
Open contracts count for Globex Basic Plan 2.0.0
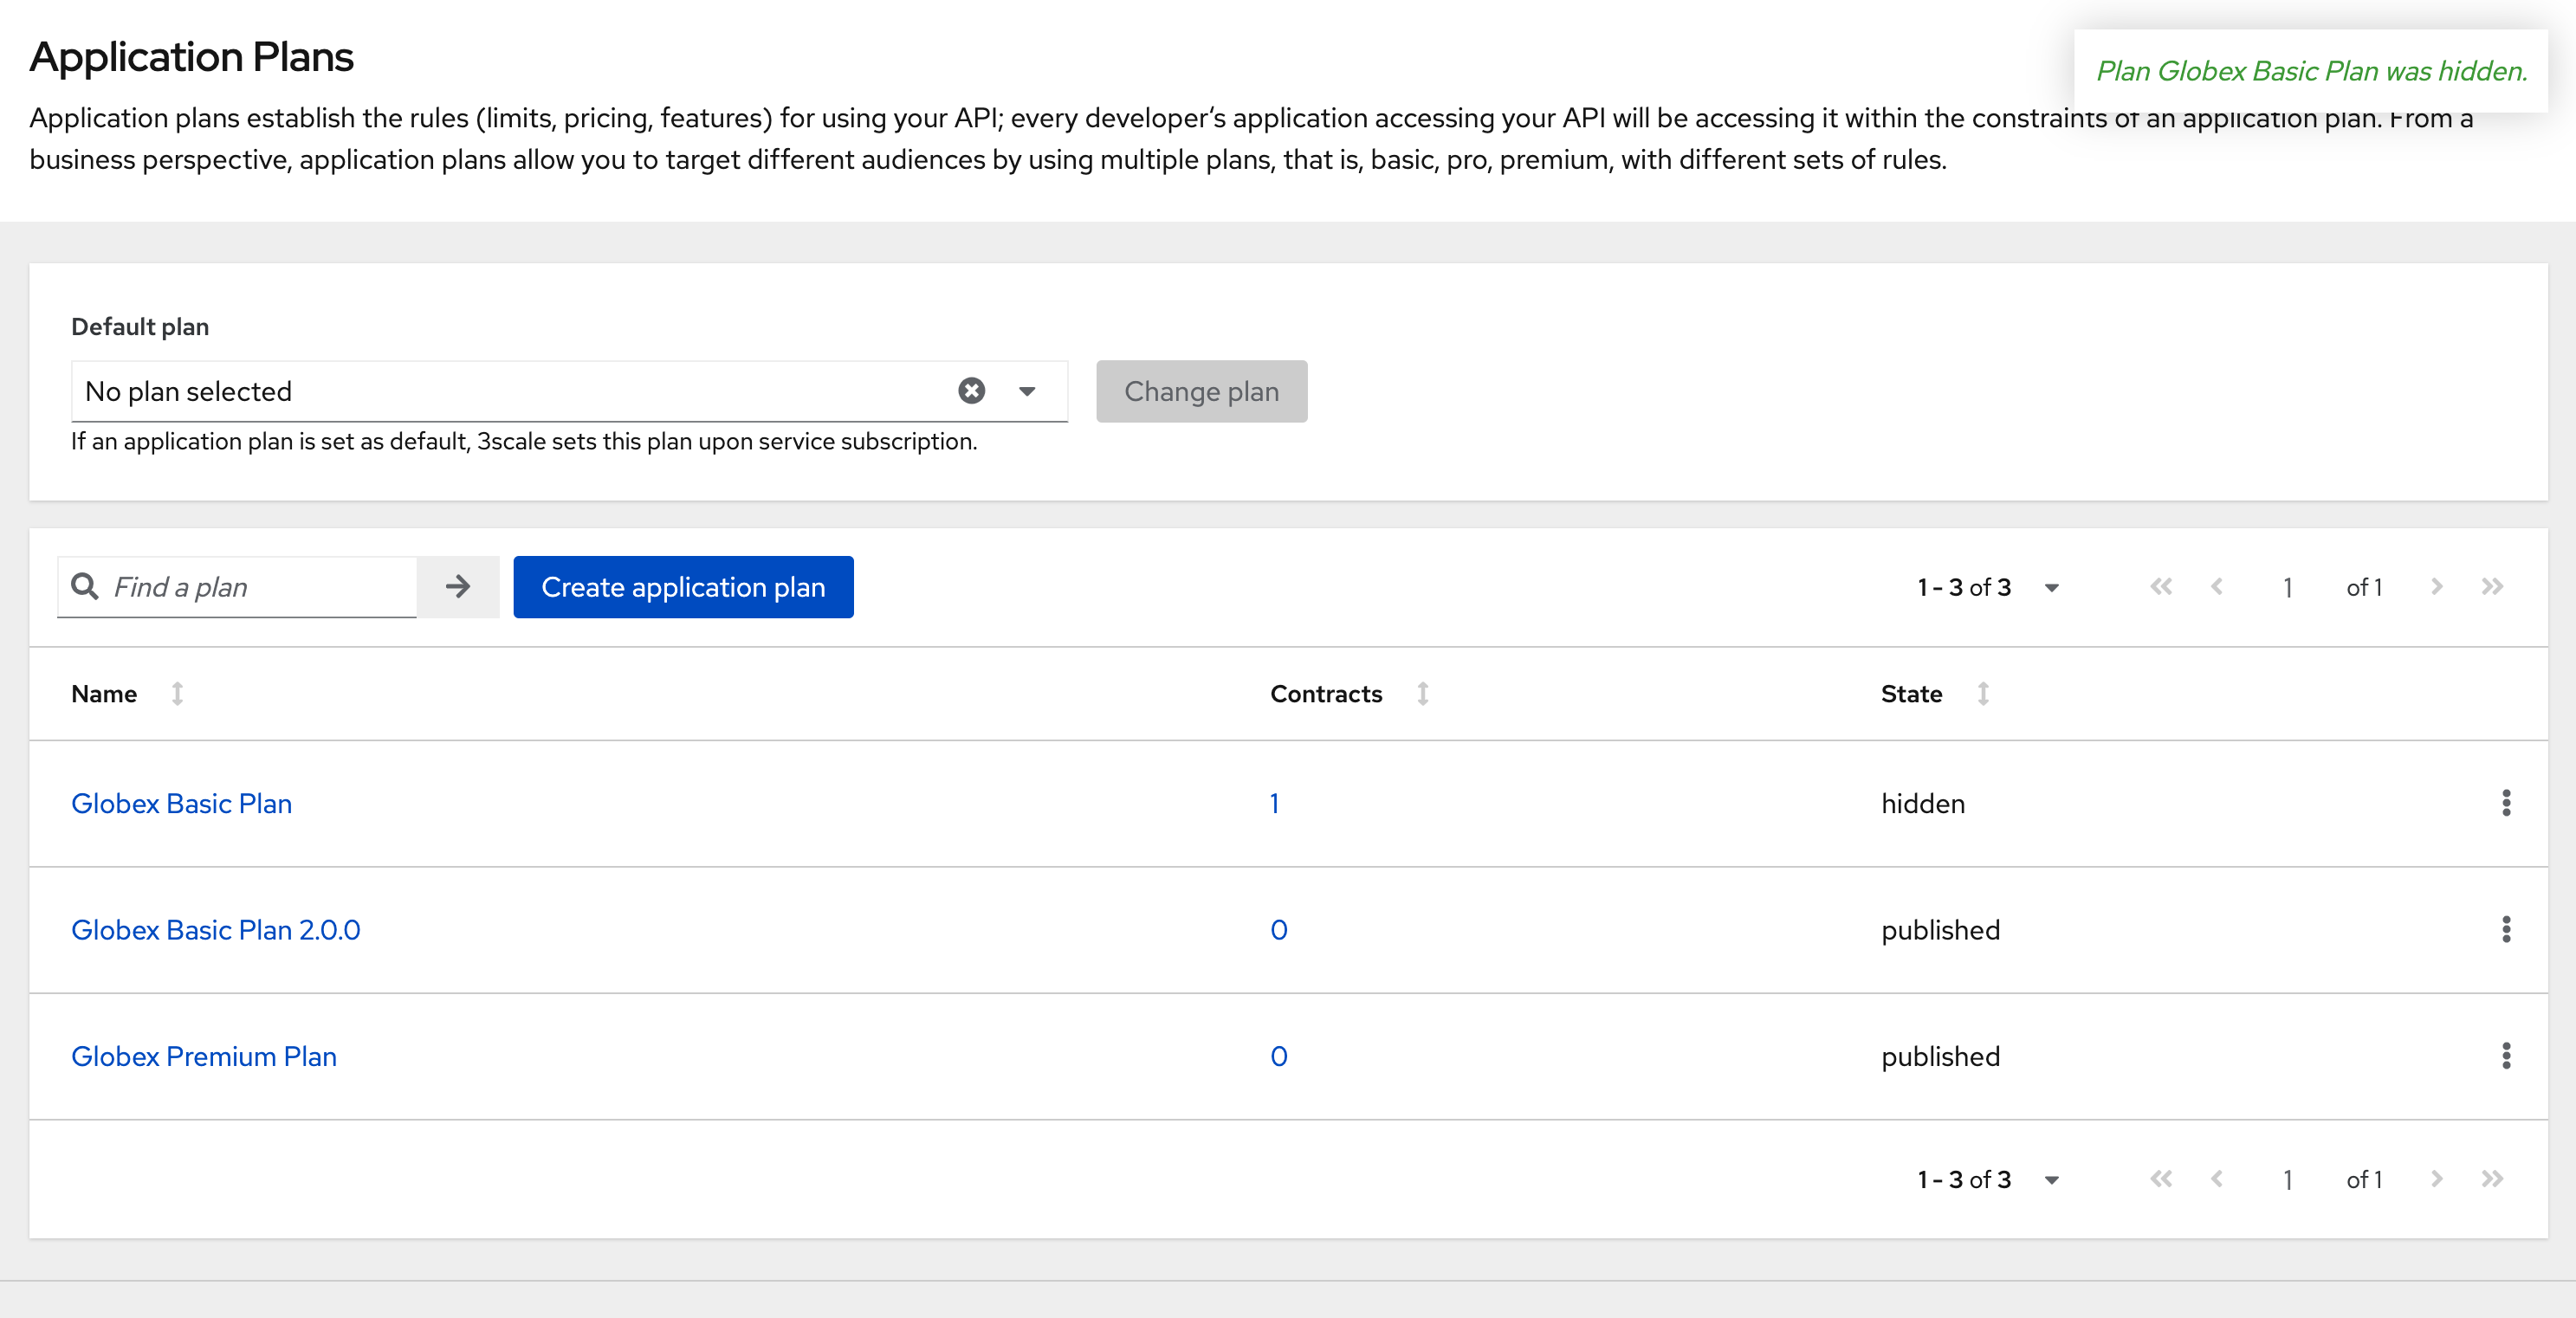[x=1278, y=929]
